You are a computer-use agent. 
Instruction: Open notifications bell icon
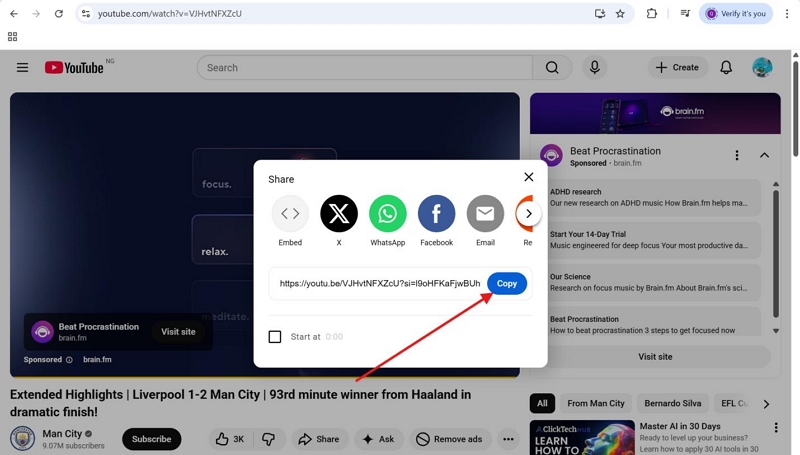(x=726, y=67)
